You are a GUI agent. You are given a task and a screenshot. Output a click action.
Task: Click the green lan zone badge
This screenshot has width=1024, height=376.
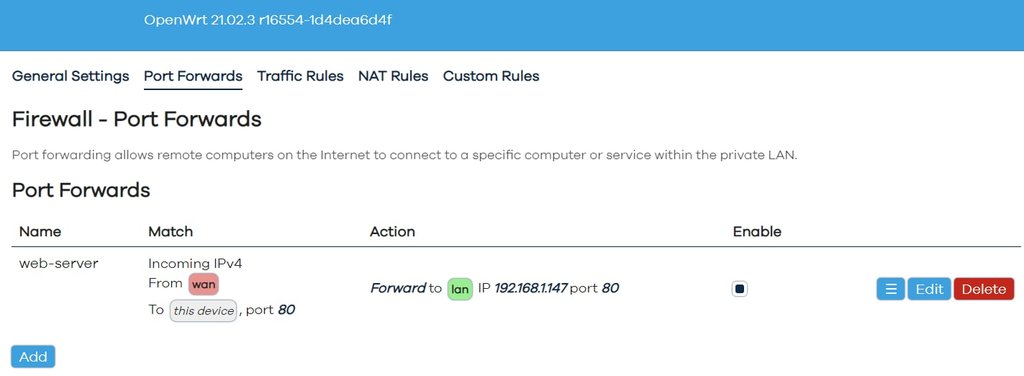460,289
